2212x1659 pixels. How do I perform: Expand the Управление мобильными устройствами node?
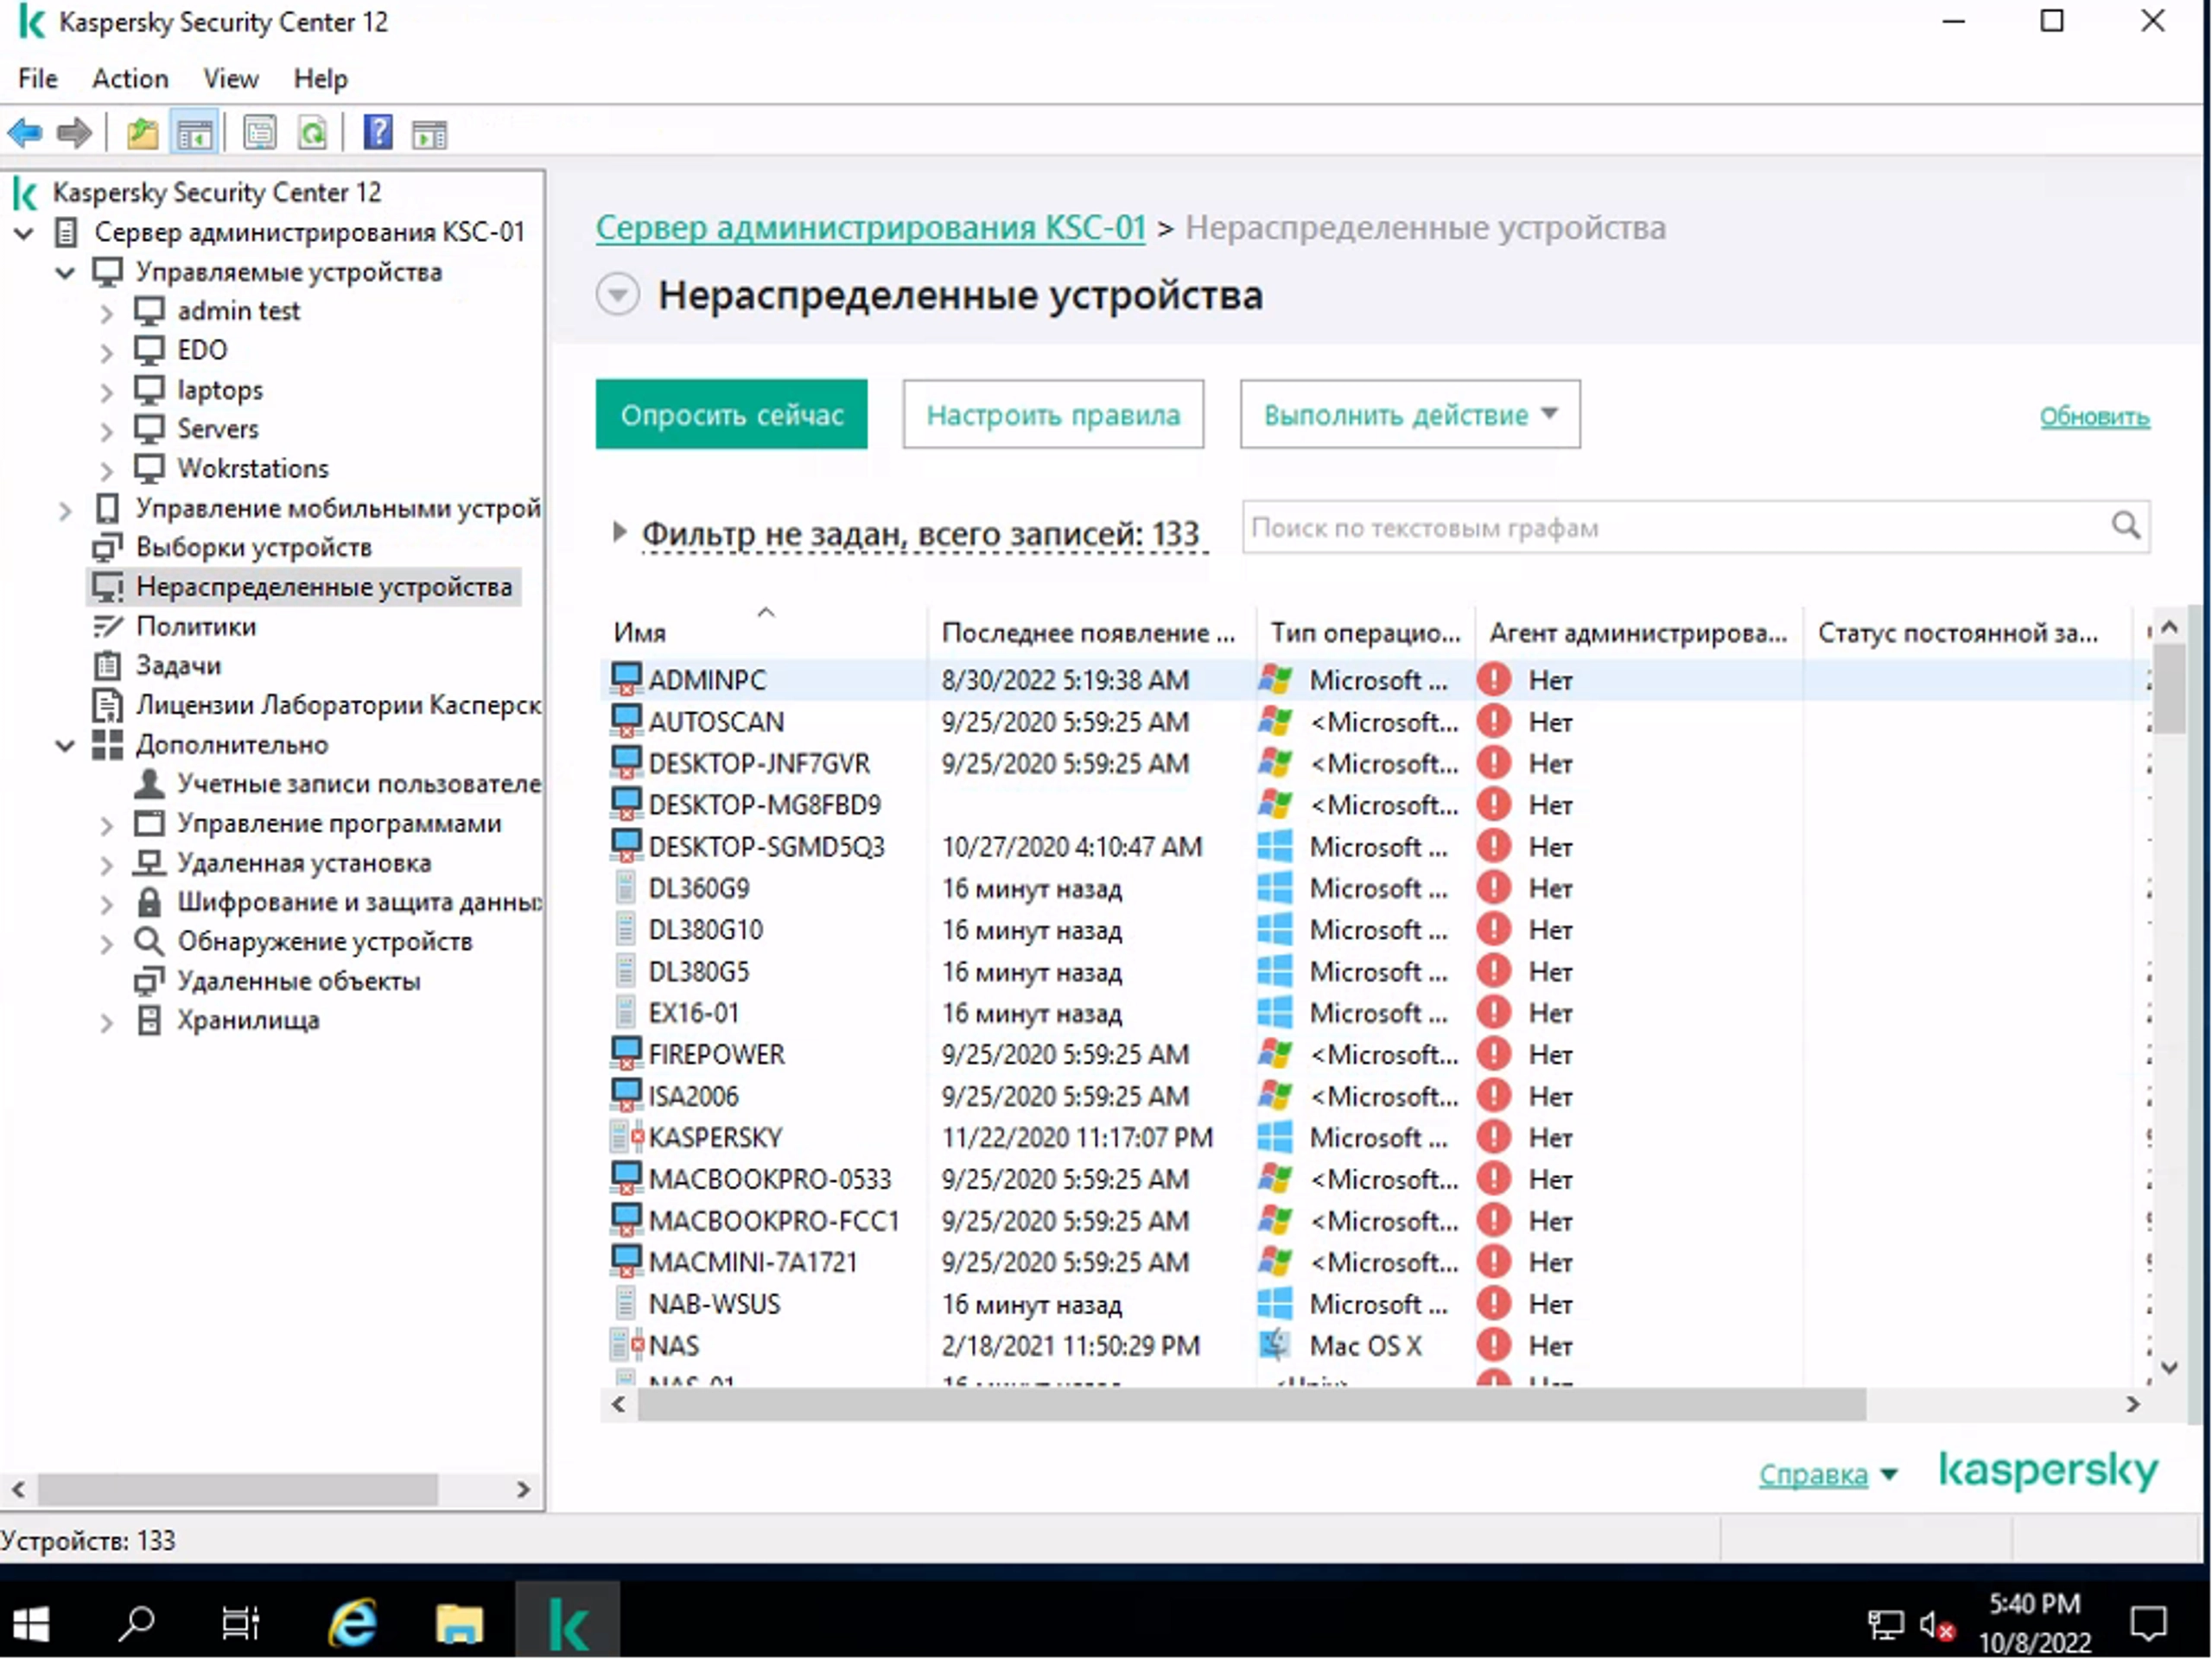(65, 510)
